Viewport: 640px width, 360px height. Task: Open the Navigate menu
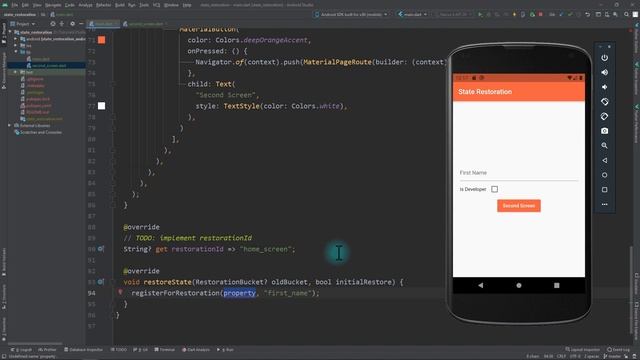(53, 5)
